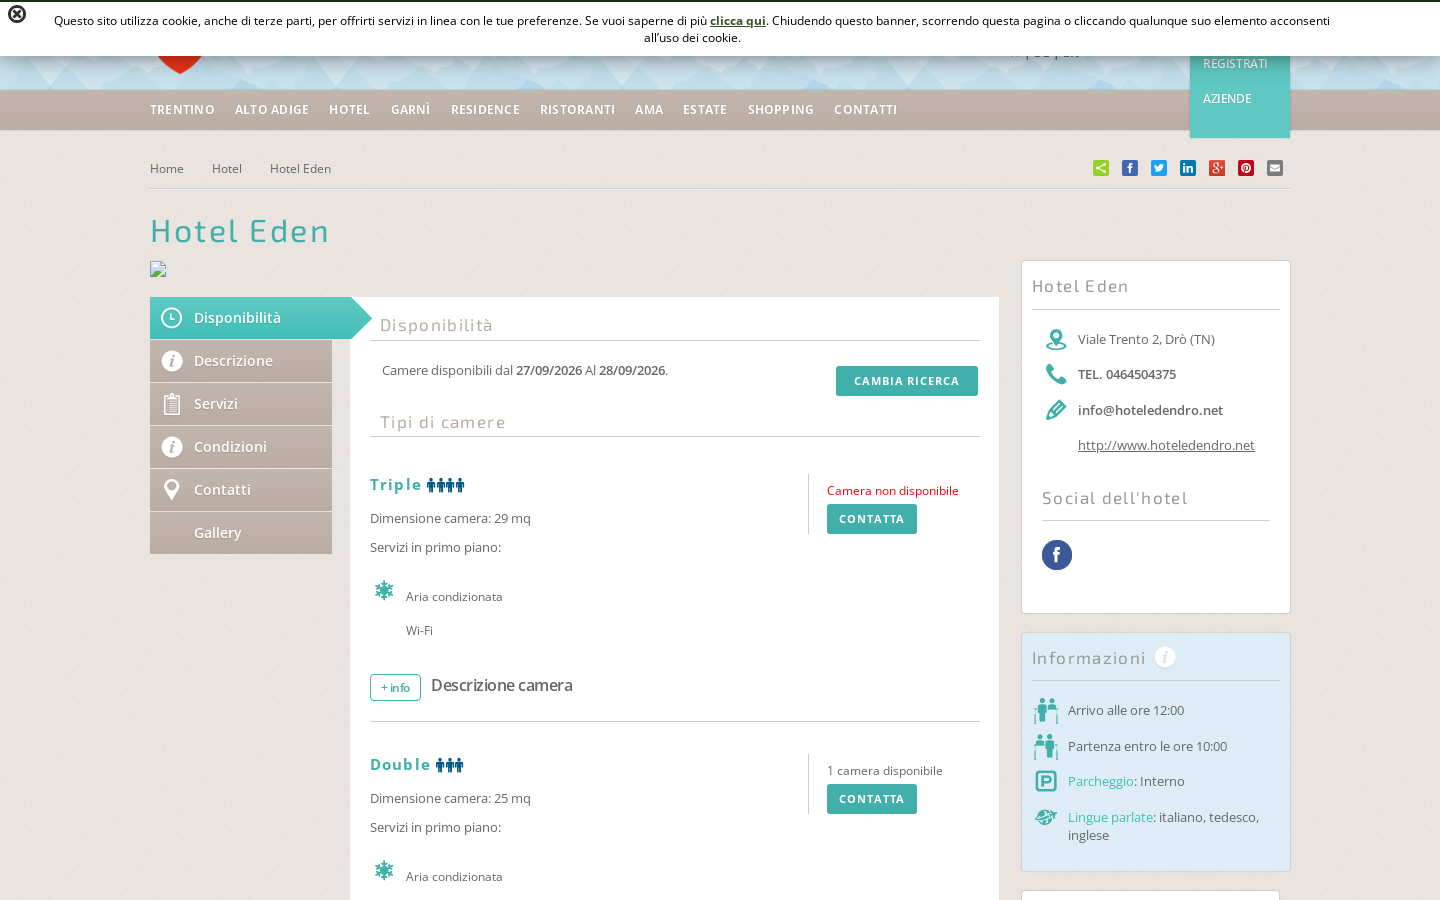
Task: Click the telephone icon beside the number
Action: pos(1056,374)
